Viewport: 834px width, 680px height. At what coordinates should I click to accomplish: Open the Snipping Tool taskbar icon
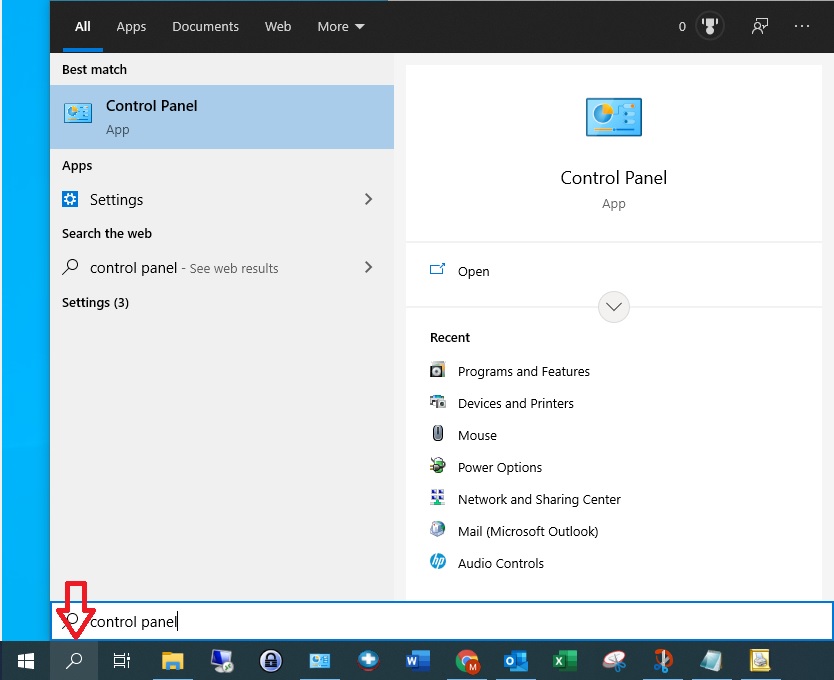(x=614, y=661)
